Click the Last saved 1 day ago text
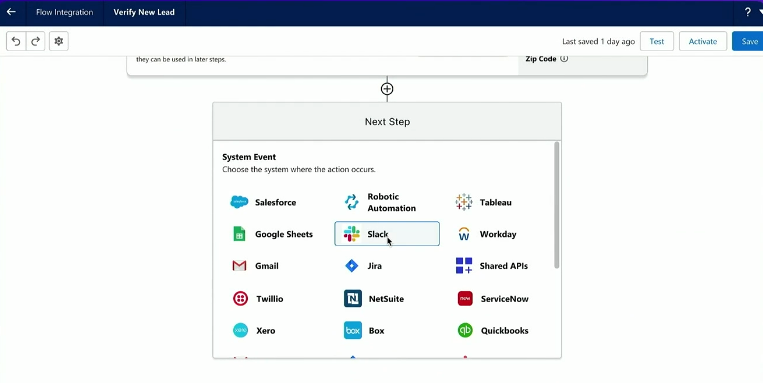Viewport: 763px width, 383px height. coord(599,41)
